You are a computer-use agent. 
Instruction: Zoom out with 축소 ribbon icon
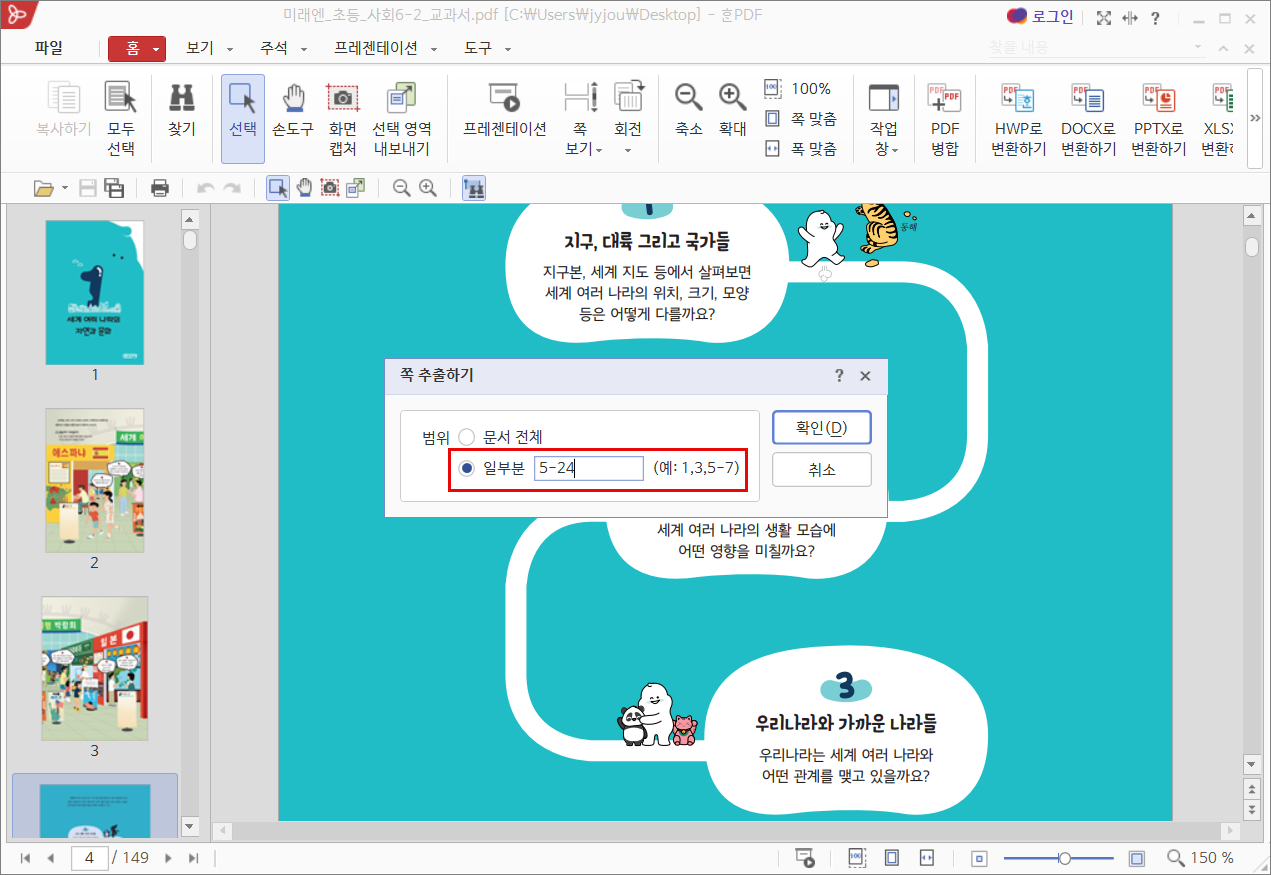click(x=688, y=110)
